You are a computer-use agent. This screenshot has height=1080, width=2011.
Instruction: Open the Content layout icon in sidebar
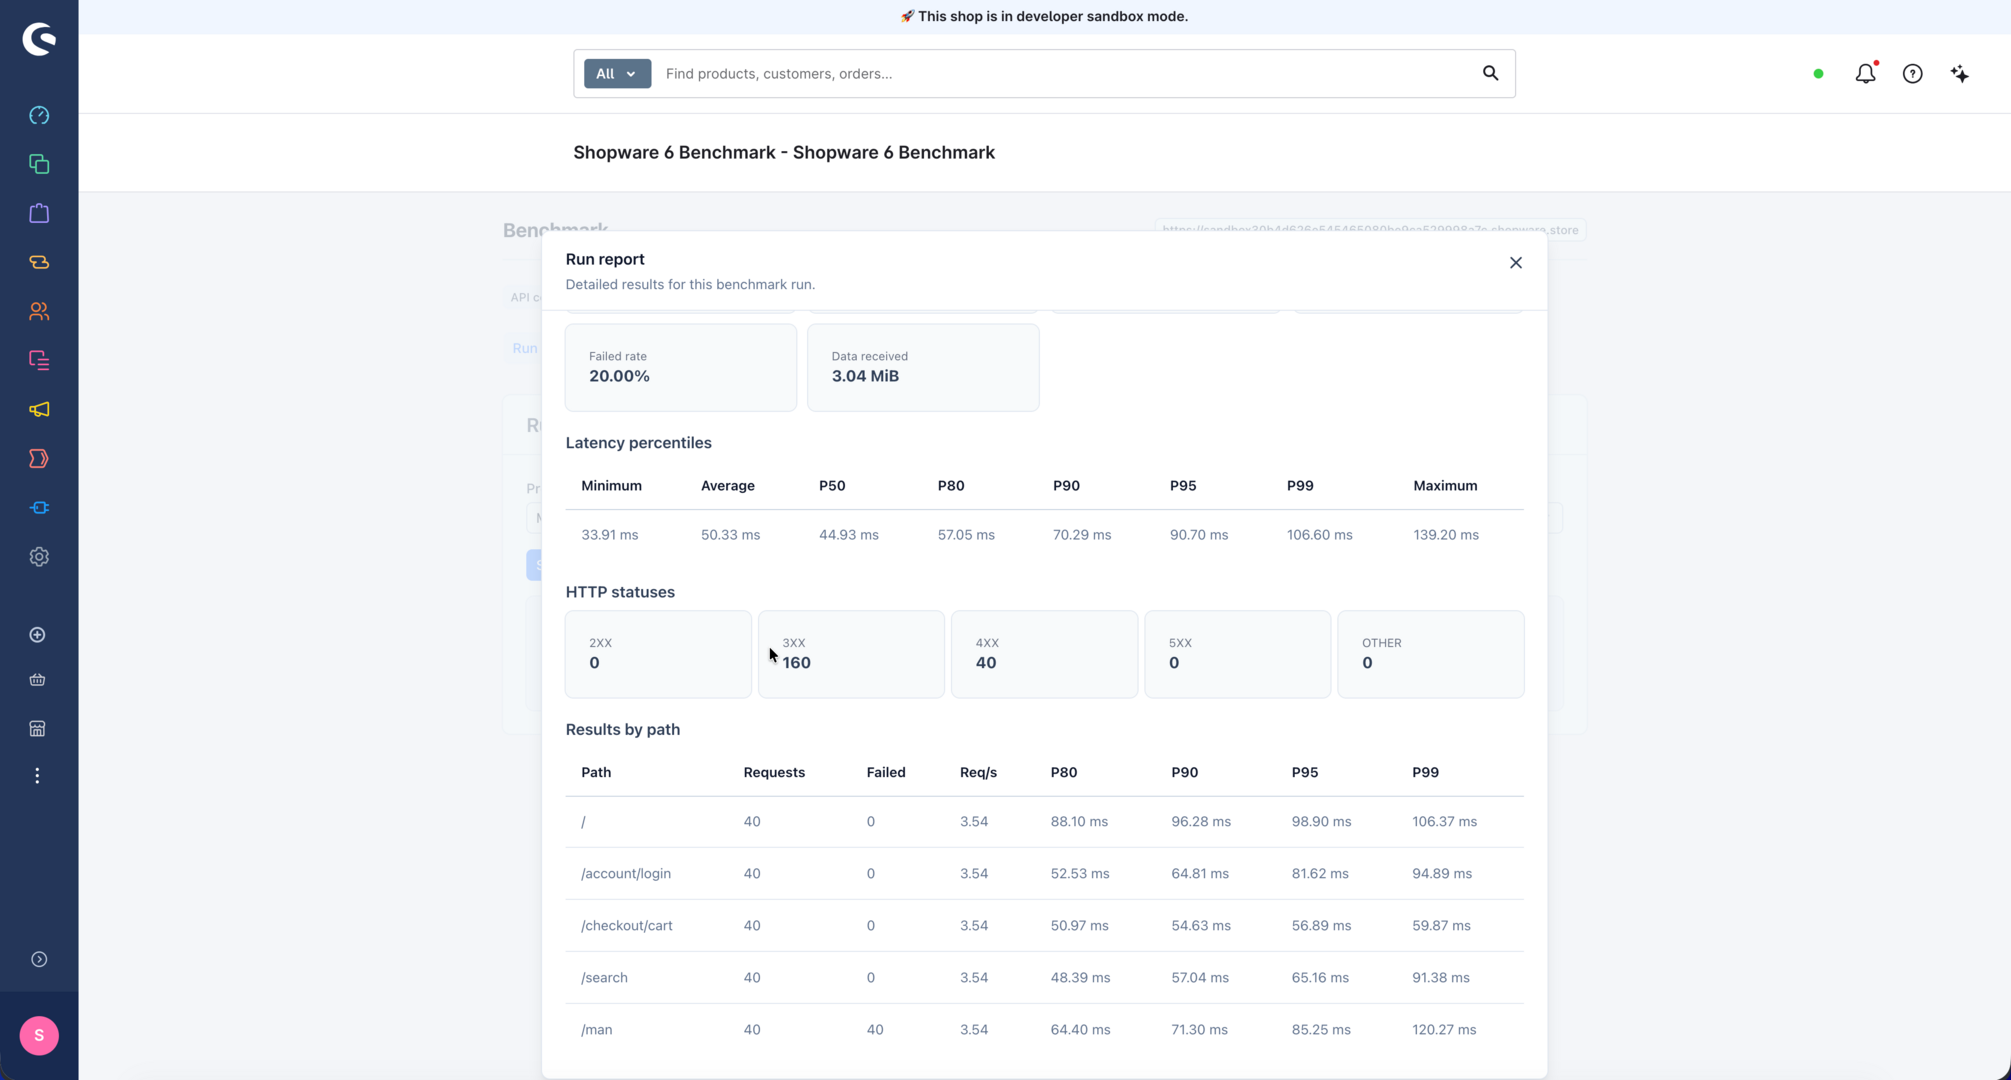tap(39, 360)
